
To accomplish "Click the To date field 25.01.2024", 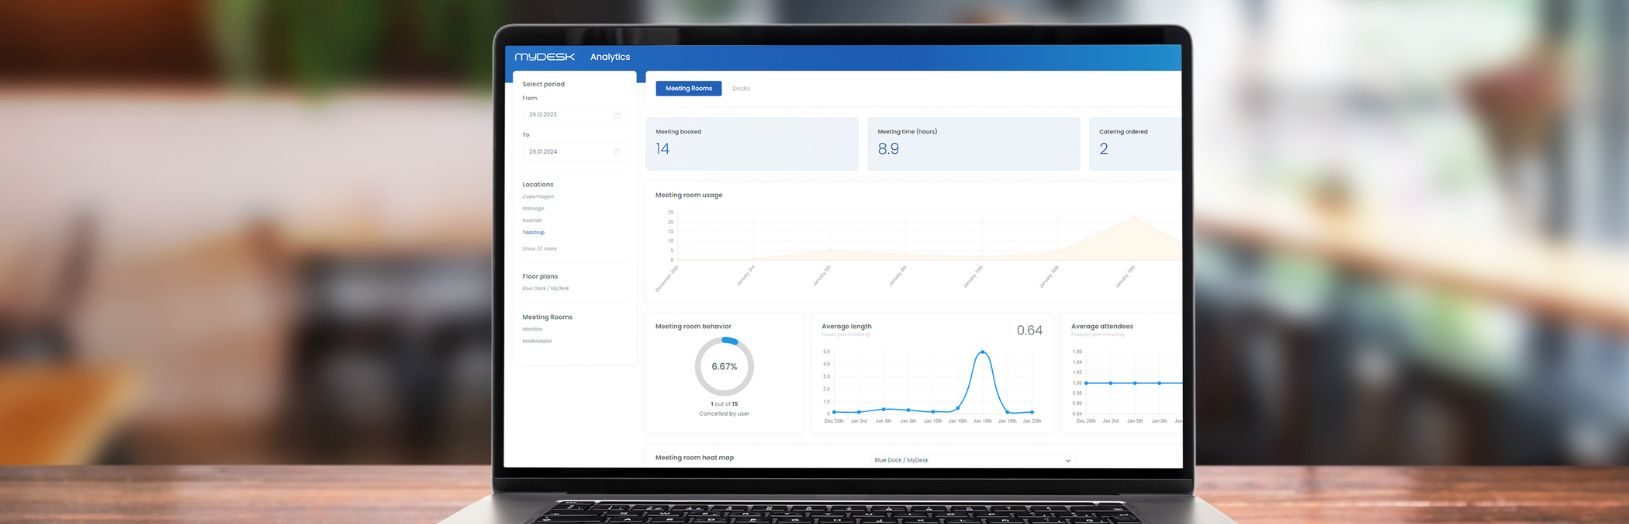I will click(574, 152).
